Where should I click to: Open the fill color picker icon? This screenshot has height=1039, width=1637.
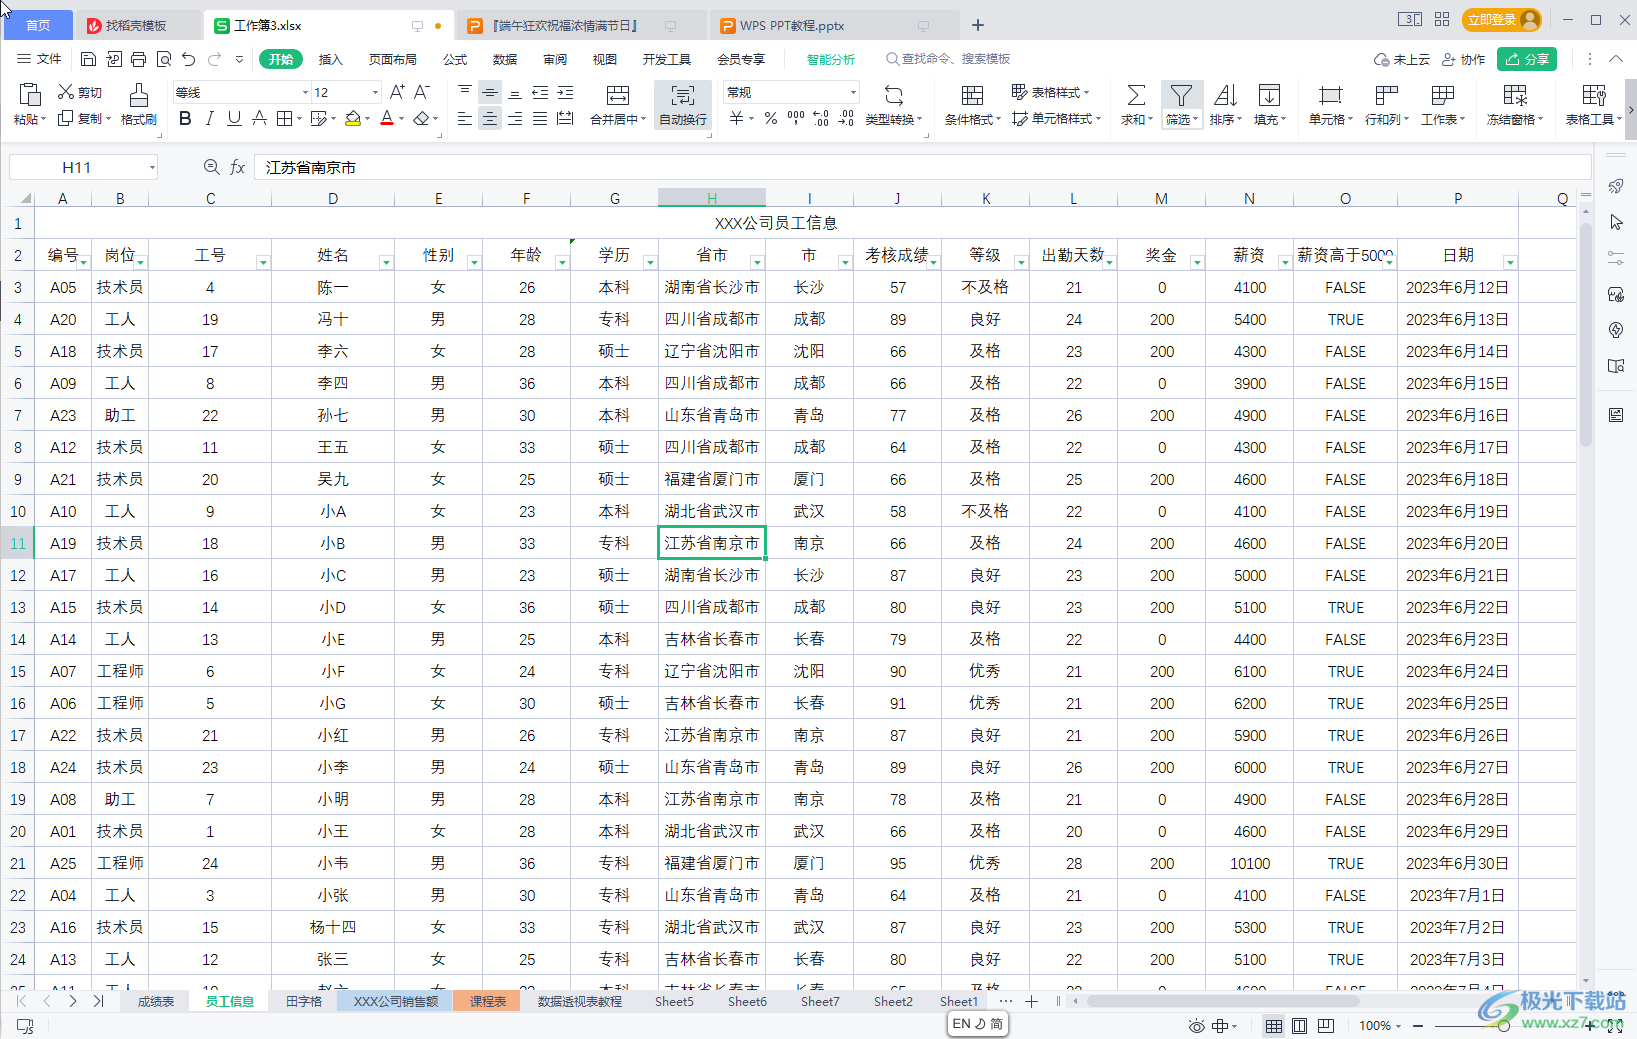pos(353,118)
